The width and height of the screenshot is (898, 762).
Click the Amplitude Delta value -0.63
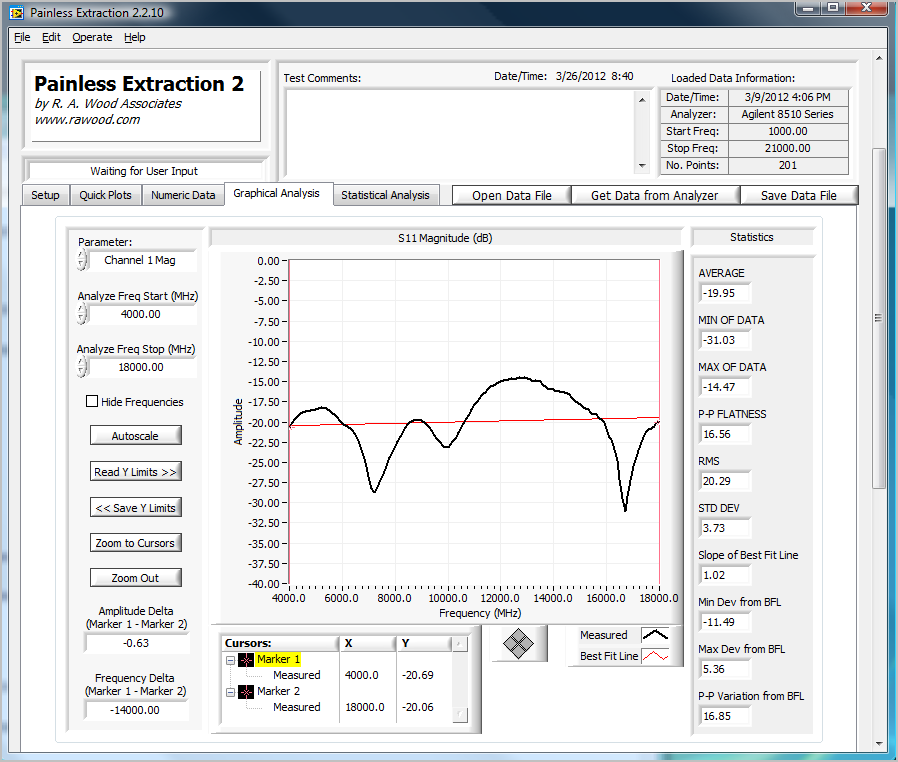point(137,643)
